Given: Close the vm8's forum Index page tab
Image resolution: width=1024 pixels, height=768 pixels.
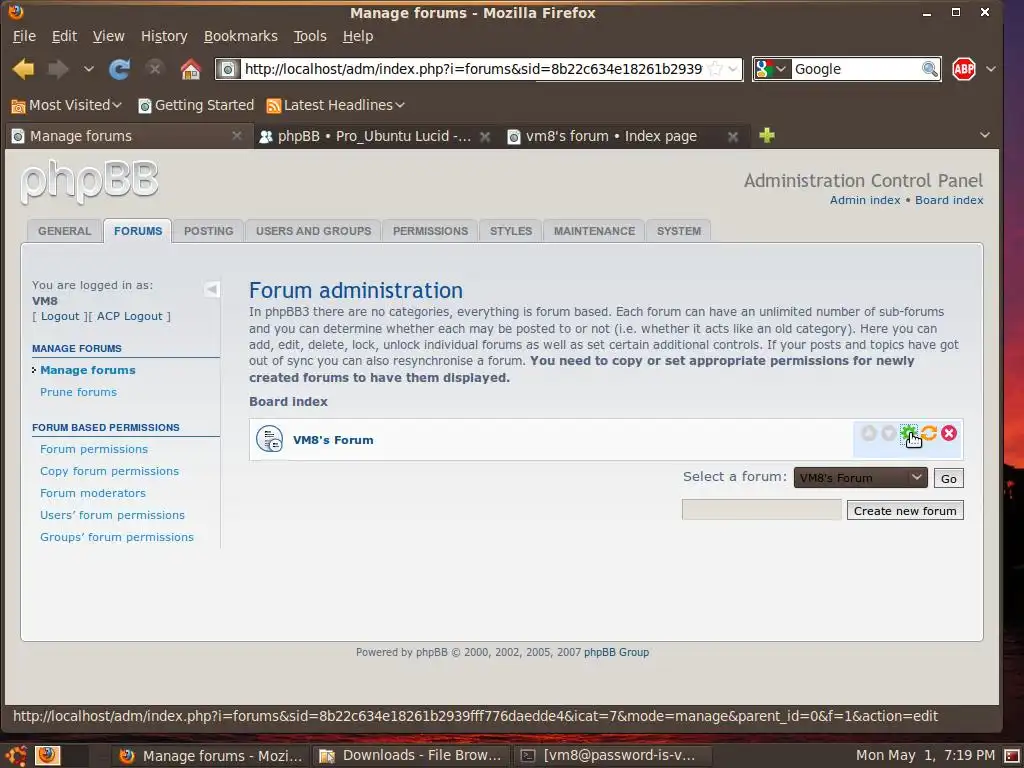Looking at the screenshot, I should click(x=733, y=136).
